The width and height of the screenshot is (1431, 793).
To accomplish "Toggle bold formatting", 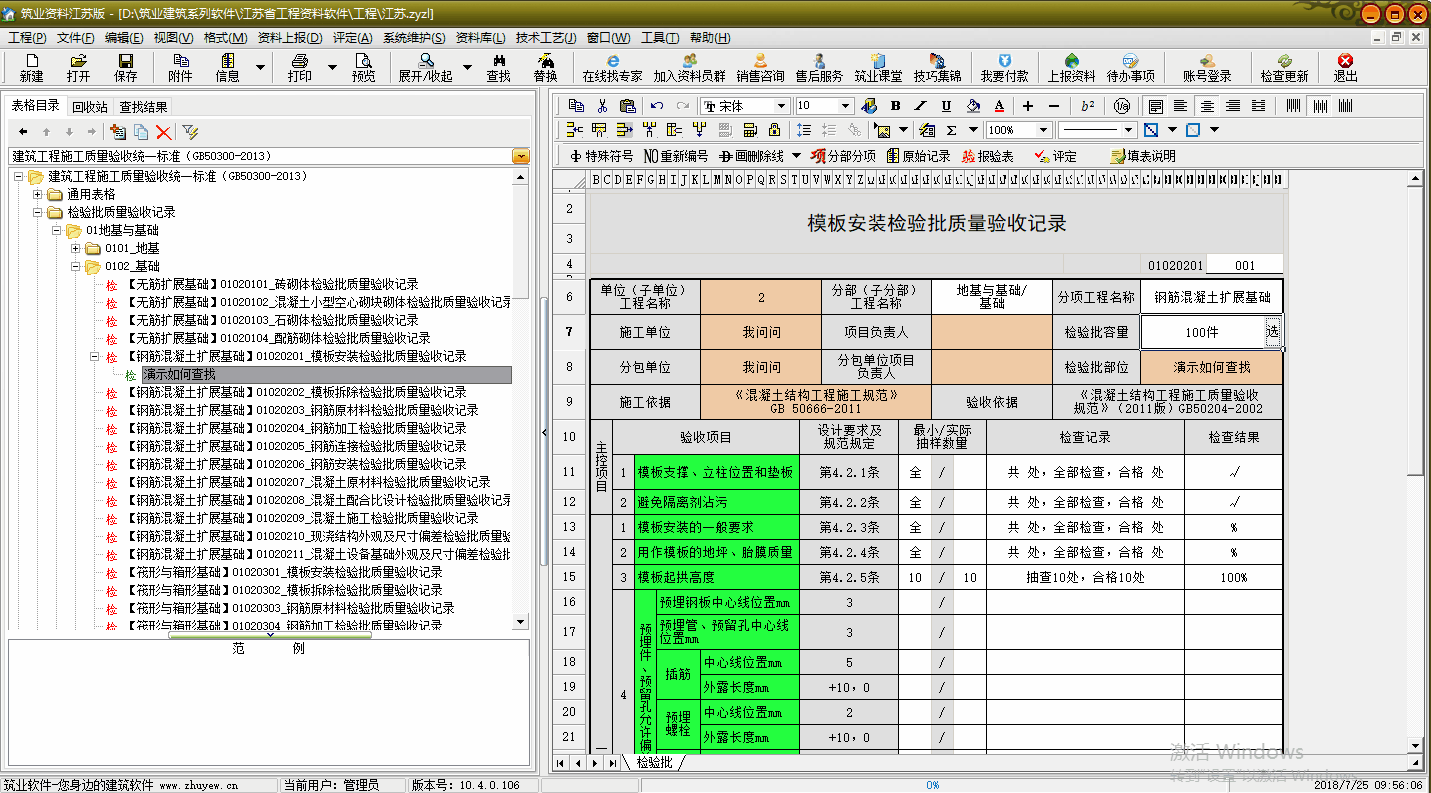I will 895,106.
